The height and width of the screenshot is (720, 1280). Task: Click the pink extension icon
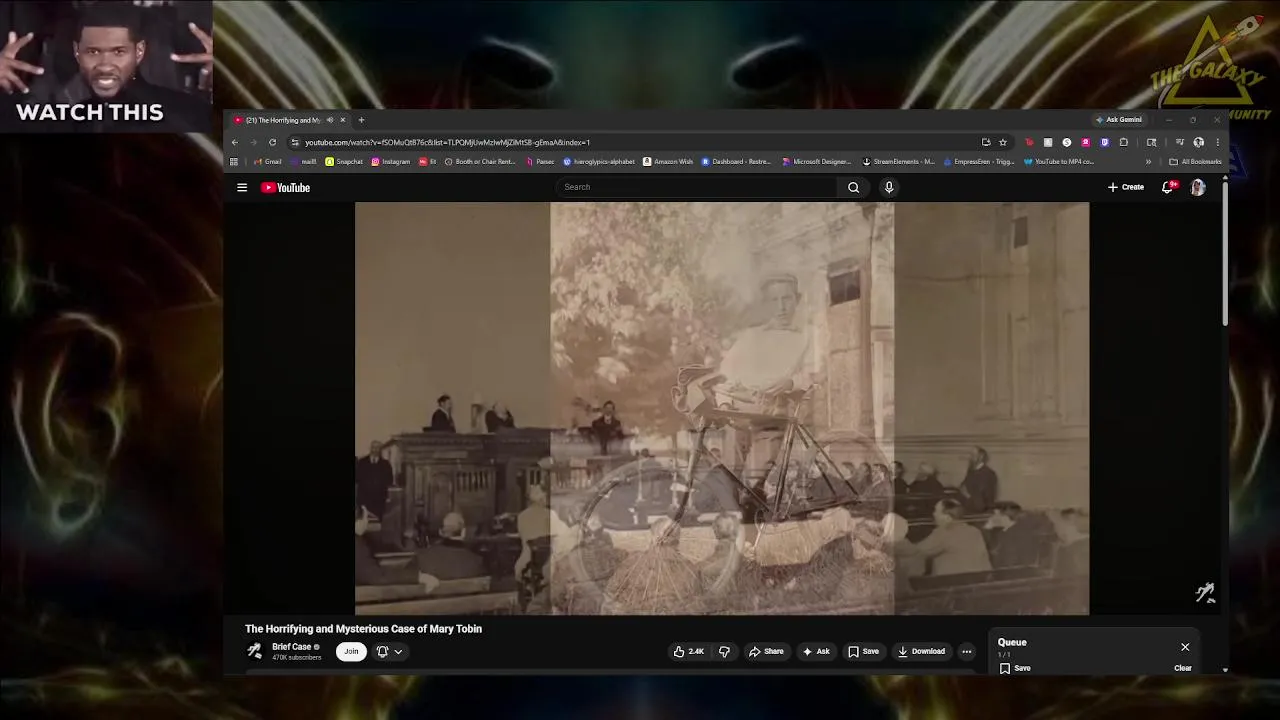coord(1086,142)
